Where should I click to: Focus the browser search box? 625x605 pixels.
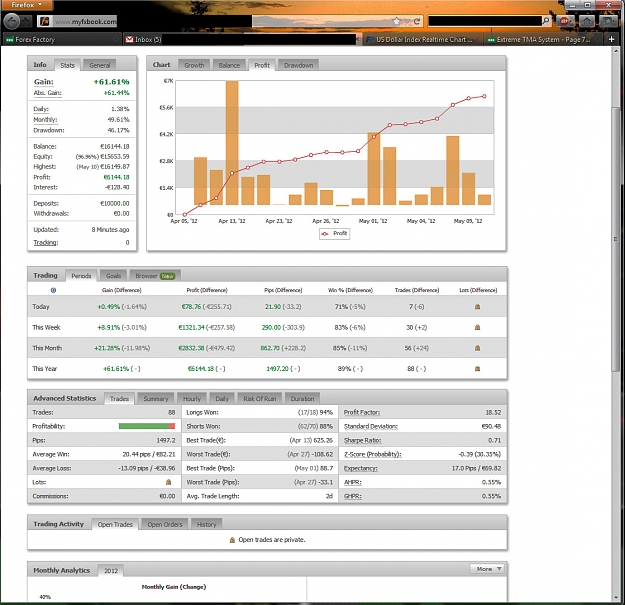pyautogui.click(x=485, y=21)
